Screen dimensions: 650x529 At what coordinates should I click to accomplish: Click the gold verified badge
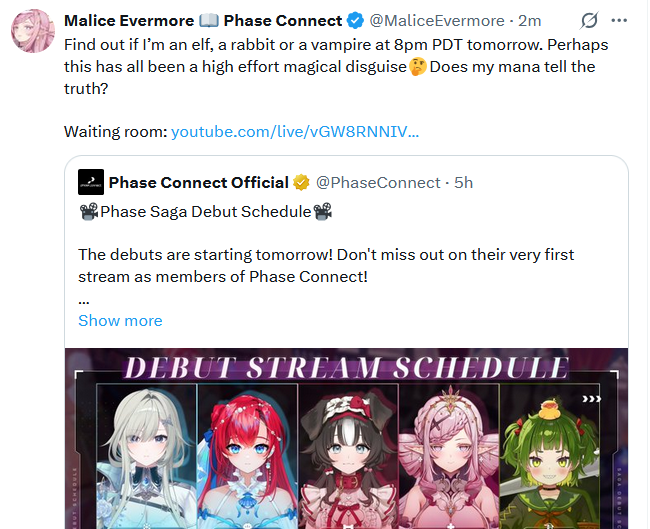[301, 182]
